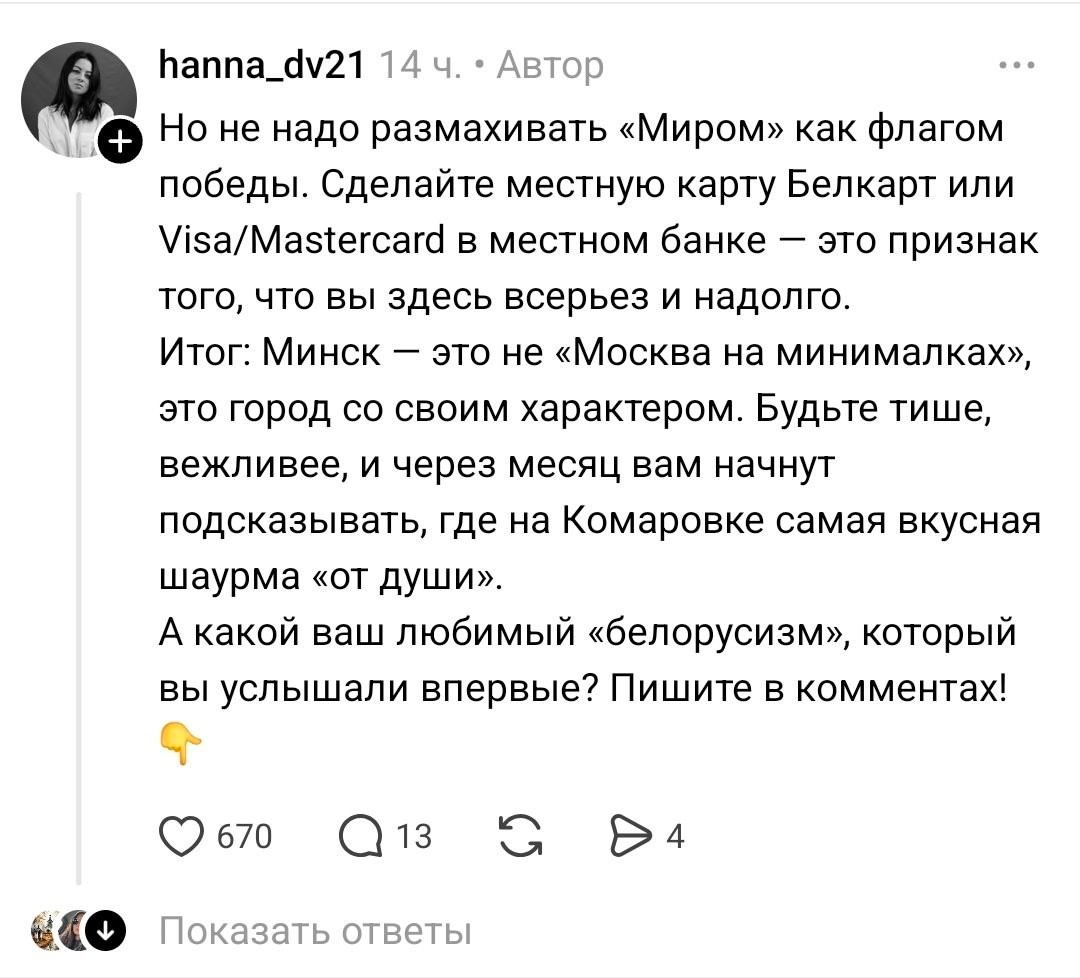Image resolution: width=1080 pixels, height=978 pixels.
Task: Click the "Автор" author label
Action: click(x=550, y=67)
